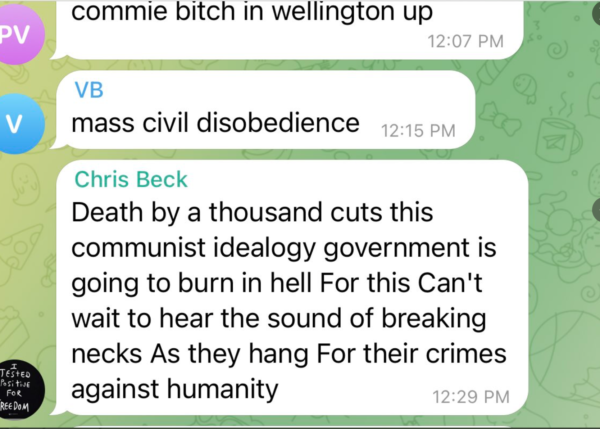This screenshot has height=429, width=600.
Task: Tap the ghost doodle on chat wallpaper
Action: 25,183
